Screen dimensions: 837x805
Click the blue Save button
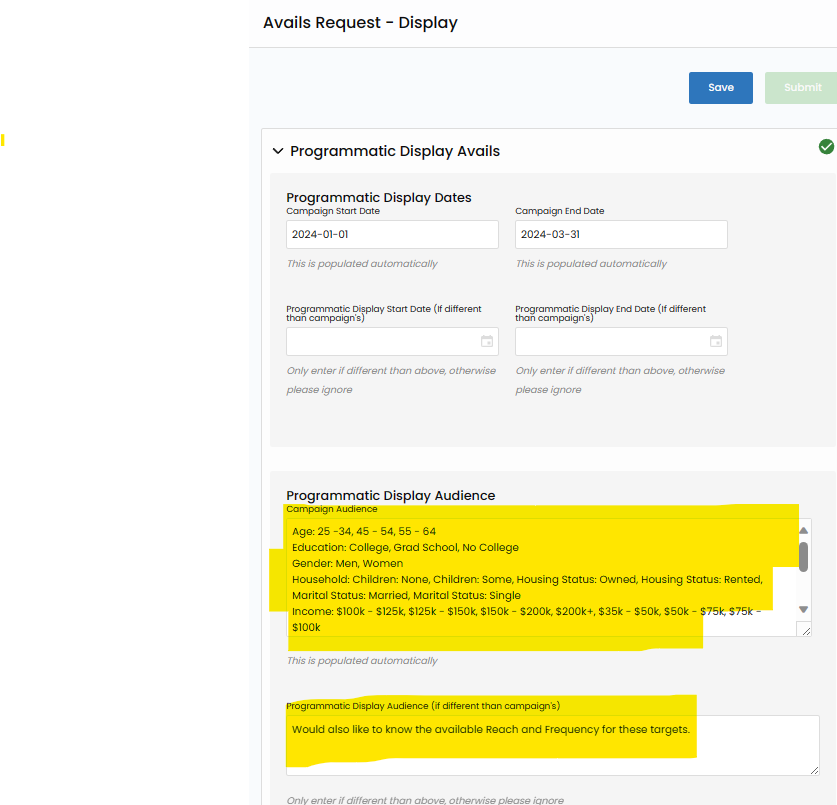[720, 88]
